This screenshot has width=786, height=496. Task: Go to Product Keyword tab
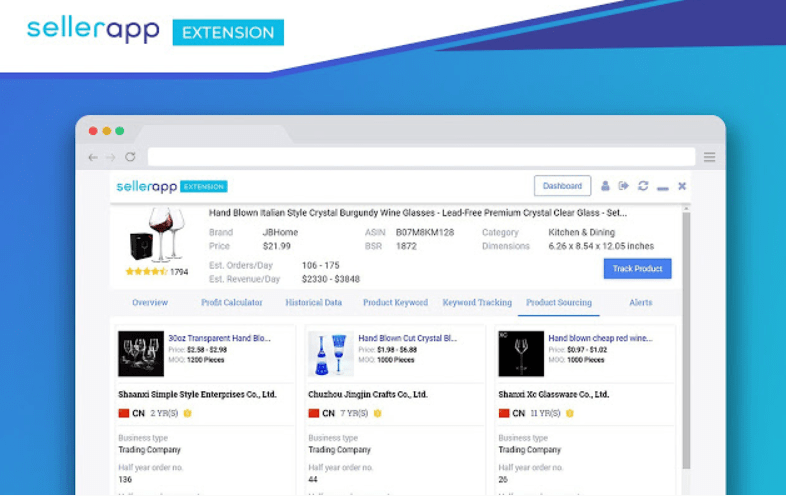click(396, 302)
